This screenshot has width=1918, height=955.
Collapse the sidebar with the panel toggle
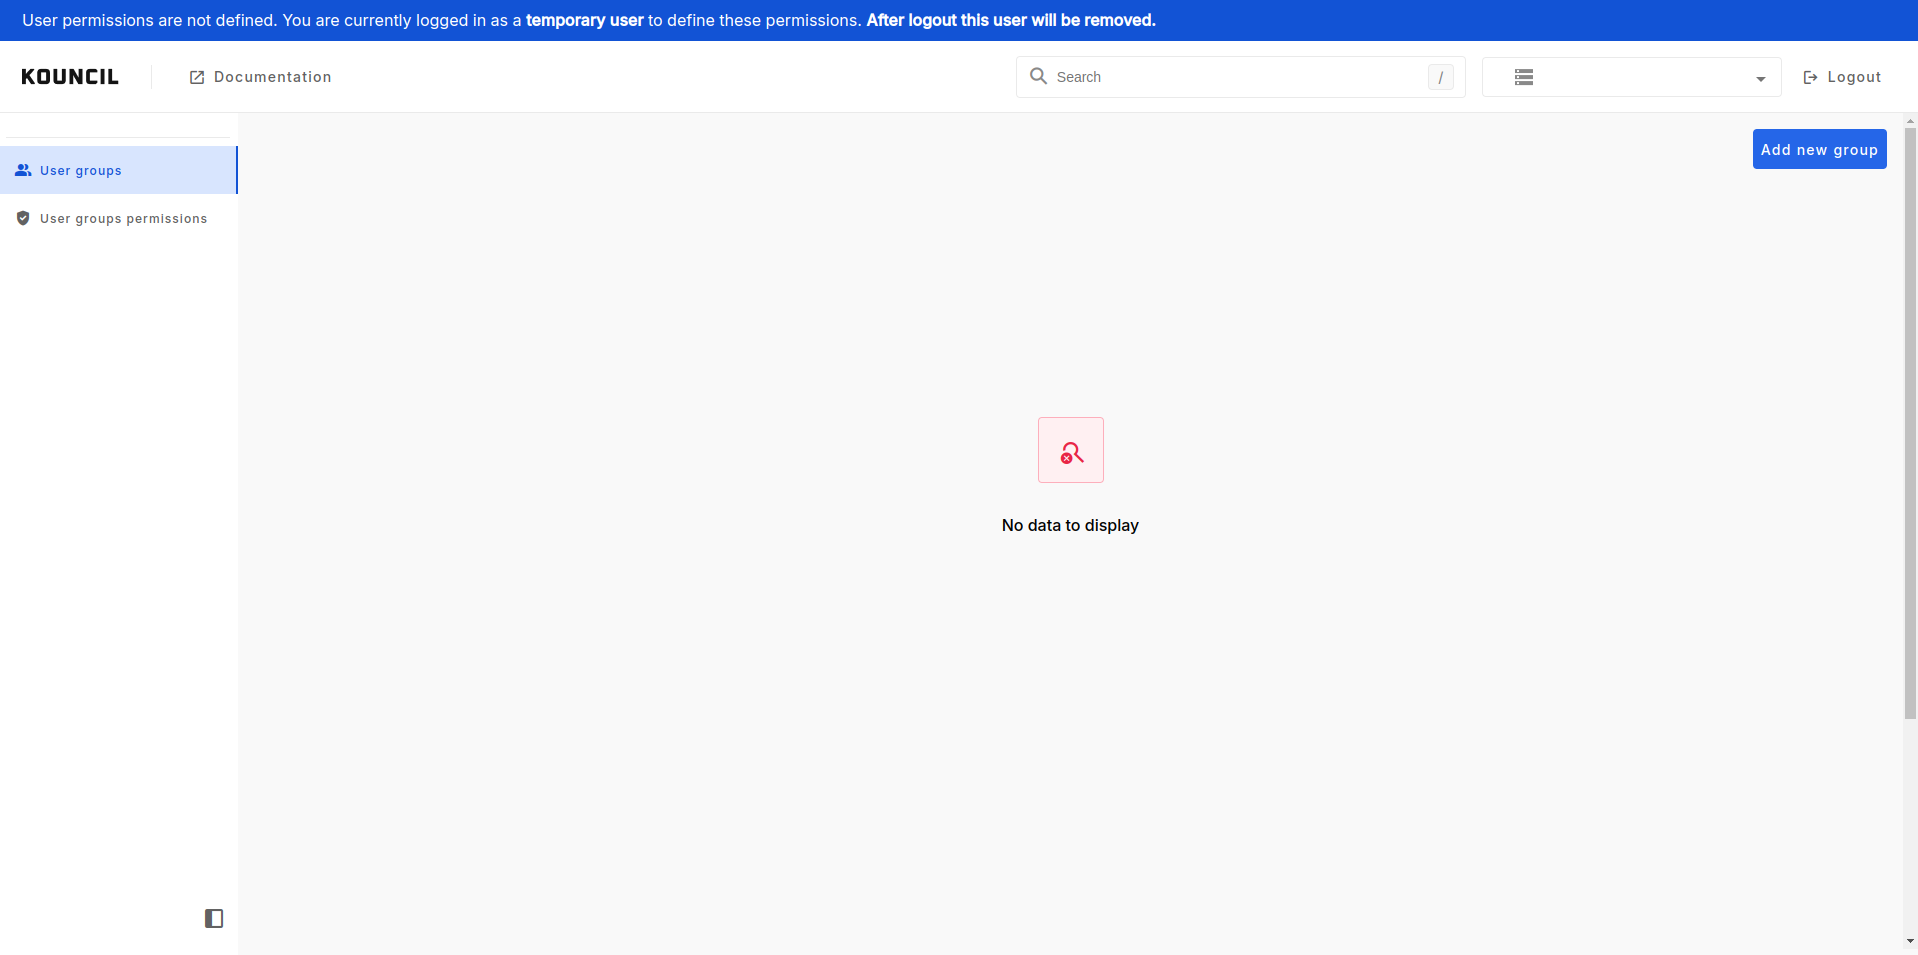pyautogui.click(x=214, y=918)
